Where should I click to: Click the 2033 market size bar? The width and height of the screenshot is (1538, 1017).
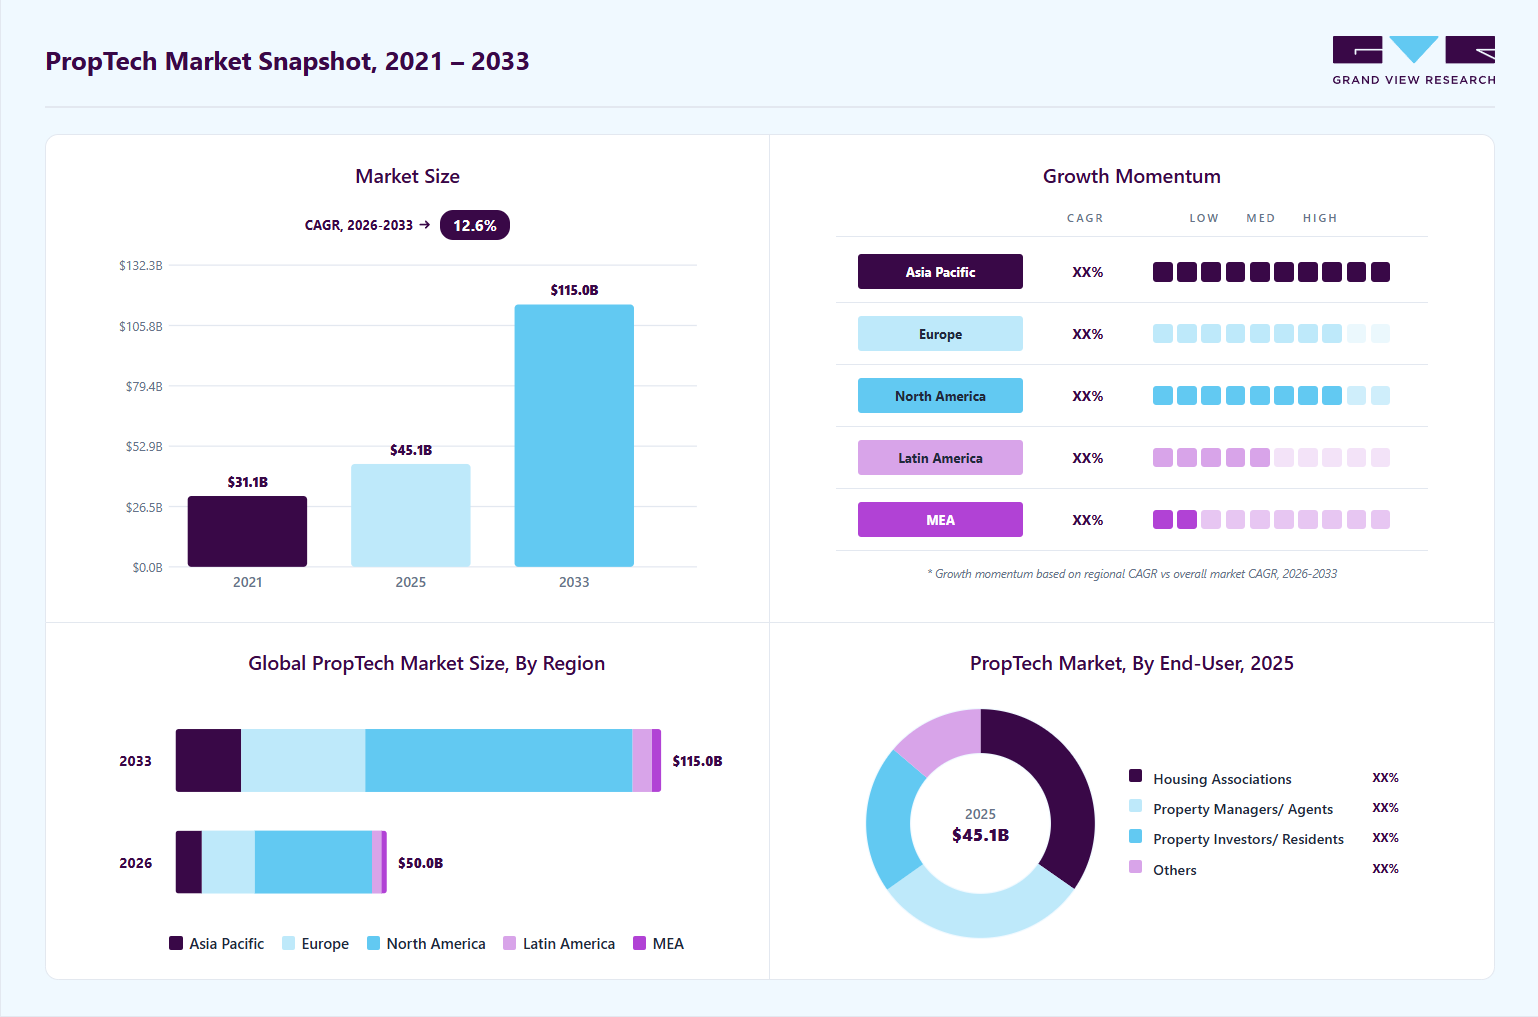(x=574, y=436)
